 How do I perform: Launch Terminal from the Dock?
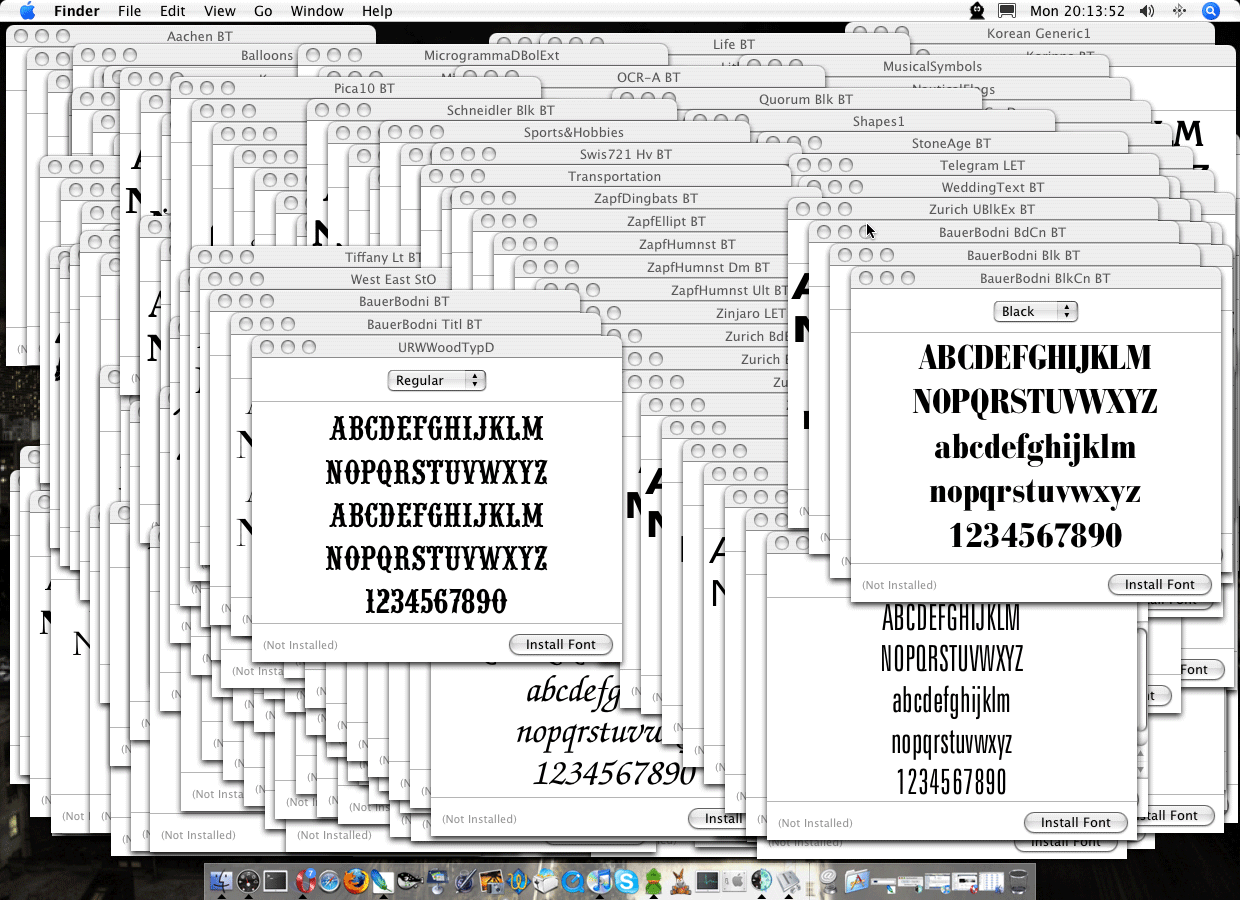[275, 882]
